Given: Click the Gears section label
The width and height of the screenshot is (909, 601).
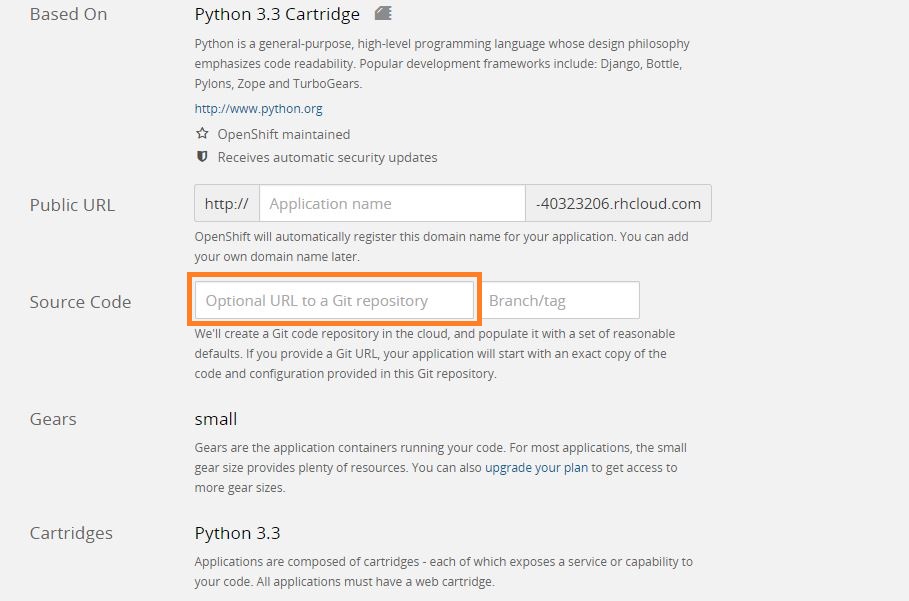Looking at the screenshot, I should [53, 419].
